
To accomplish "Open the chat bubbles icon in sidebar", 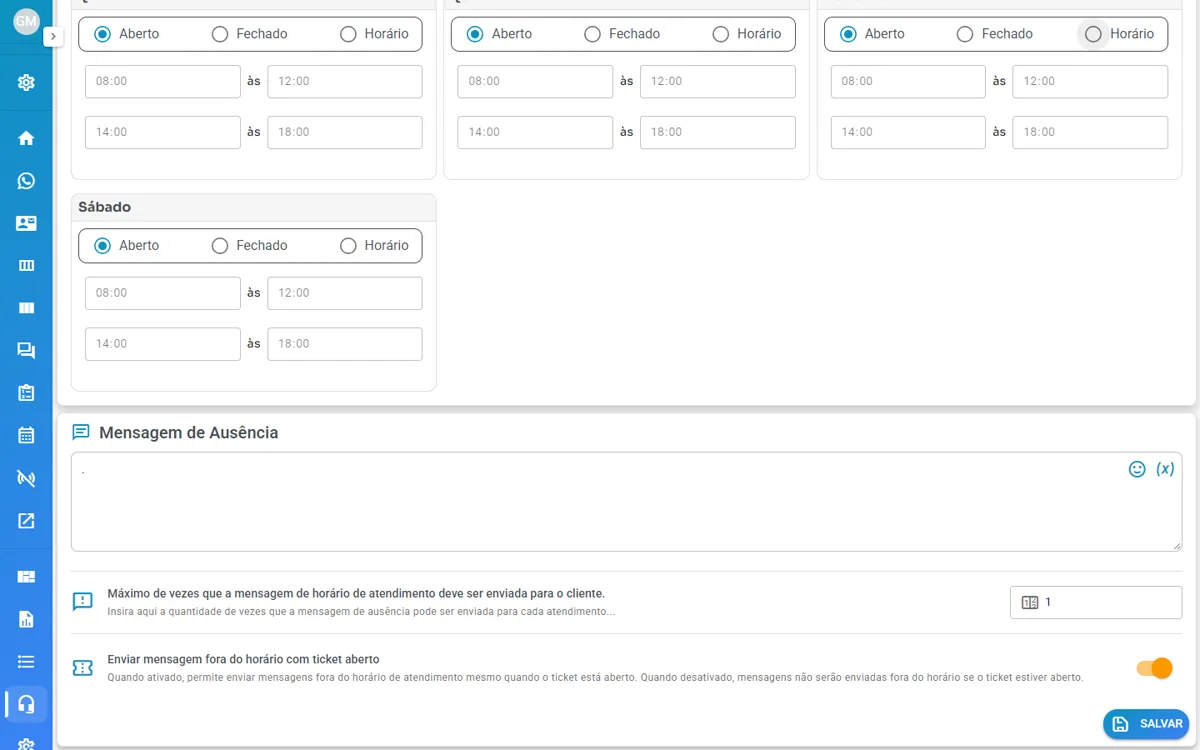I will (26, 350).
